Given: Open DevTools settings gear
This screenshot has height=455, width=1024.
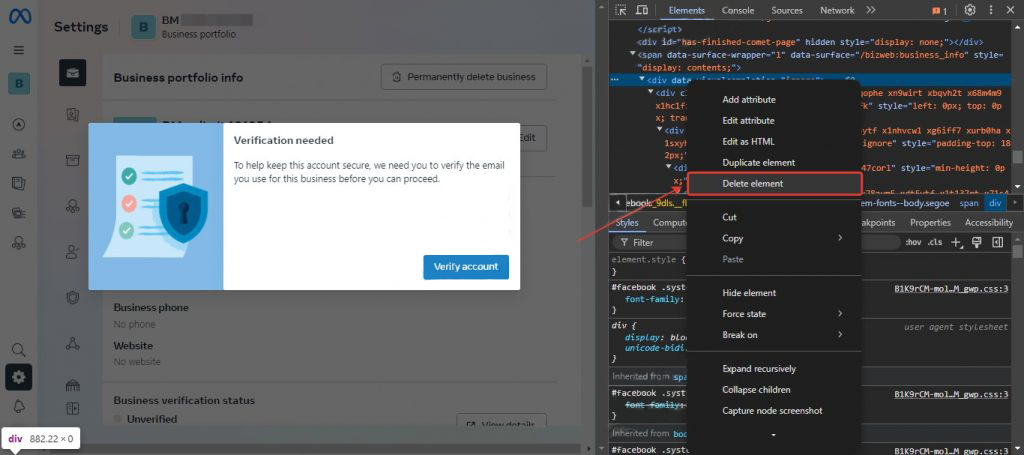Looking at the screenshot, I should point(970,10).
